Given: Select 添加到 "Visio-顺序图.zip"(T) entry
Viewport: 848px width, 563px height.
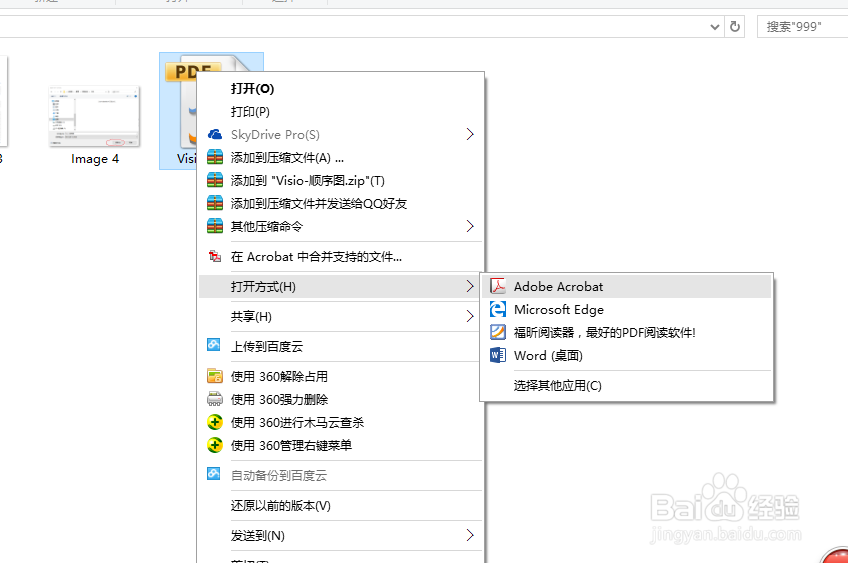Looking at the screenshot, I should [341, 181].
